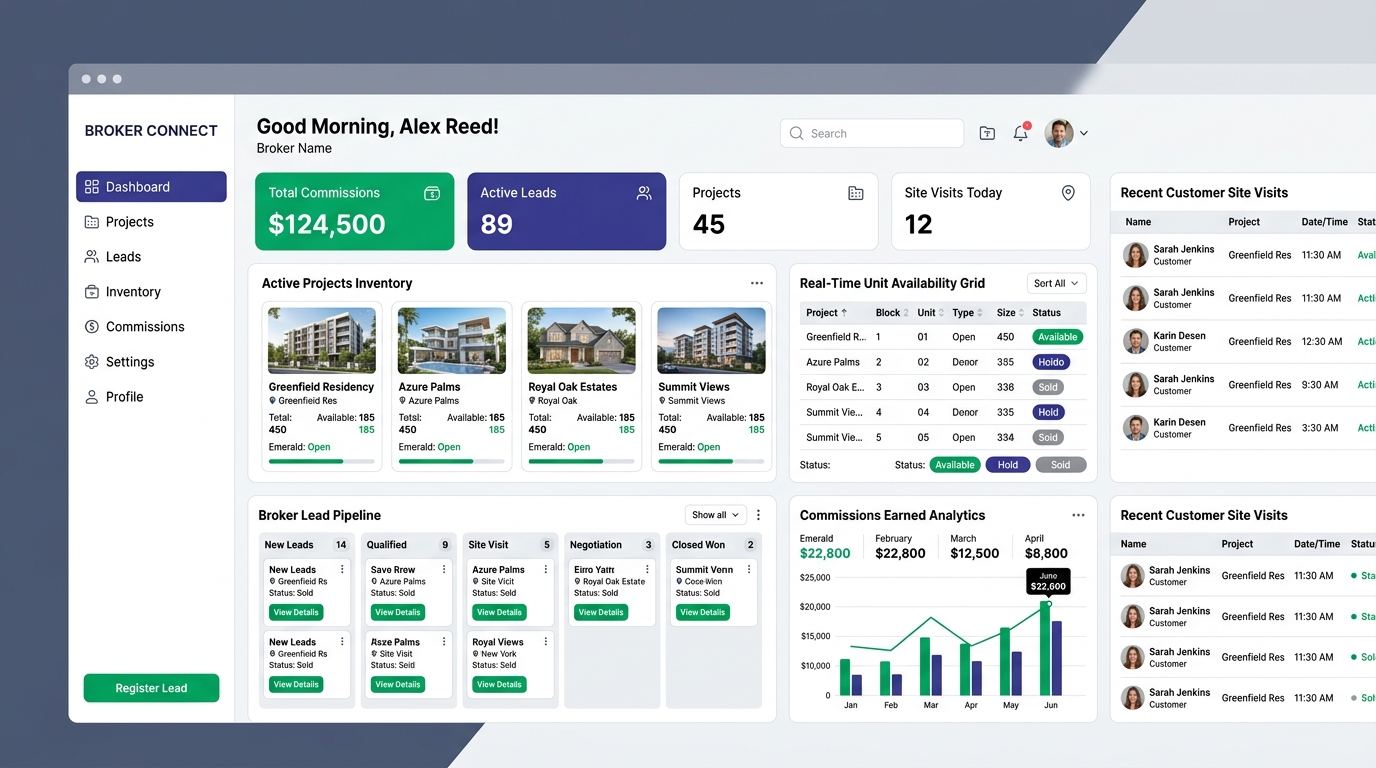Open Azure Palms project thumbnail
The width and height of the screenshot is (1376, 768).
(x=452, y=340)
